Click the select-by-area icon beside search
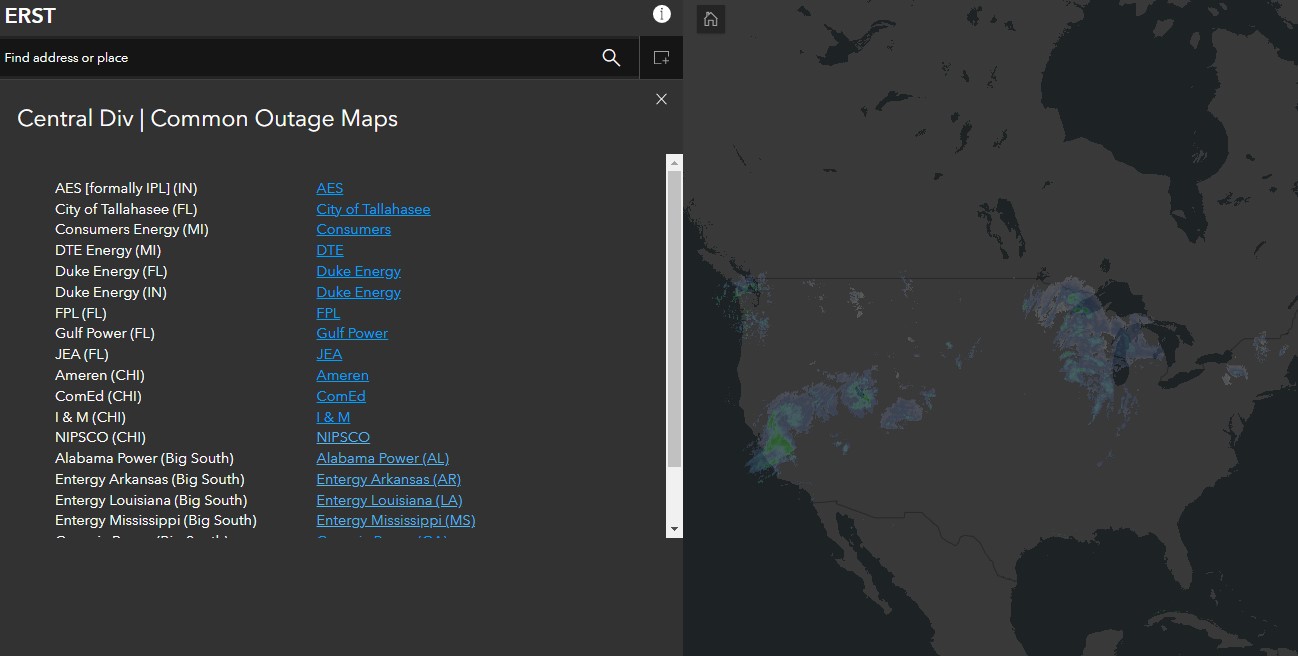 pyautogui.click(x=661, y=58)
